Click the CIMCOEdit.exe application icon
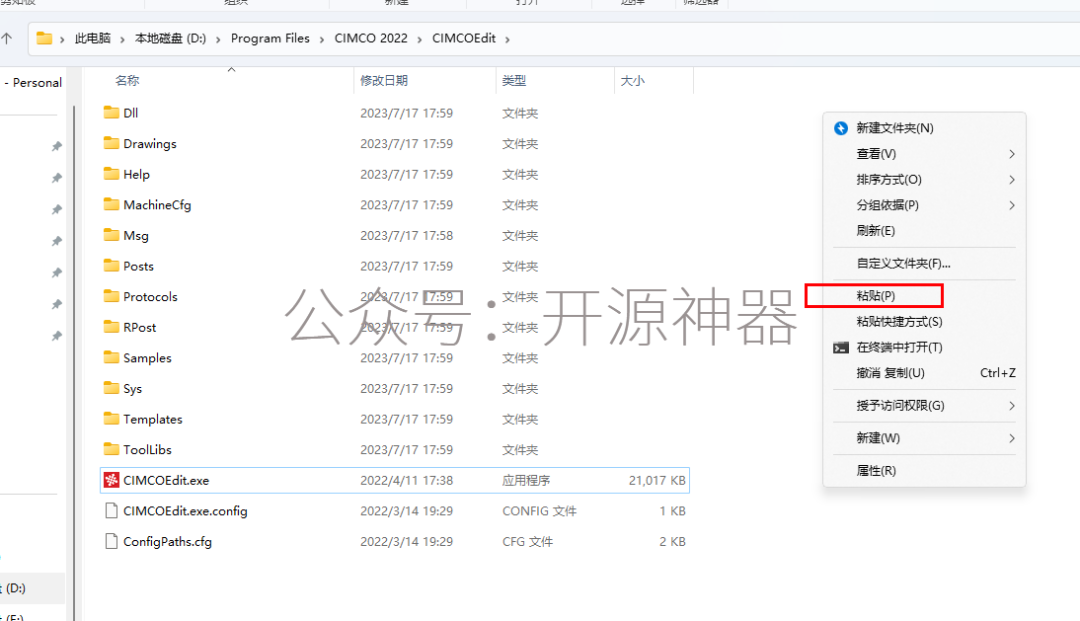This screenshot has width=1080, height=621. tap(111, 480)
